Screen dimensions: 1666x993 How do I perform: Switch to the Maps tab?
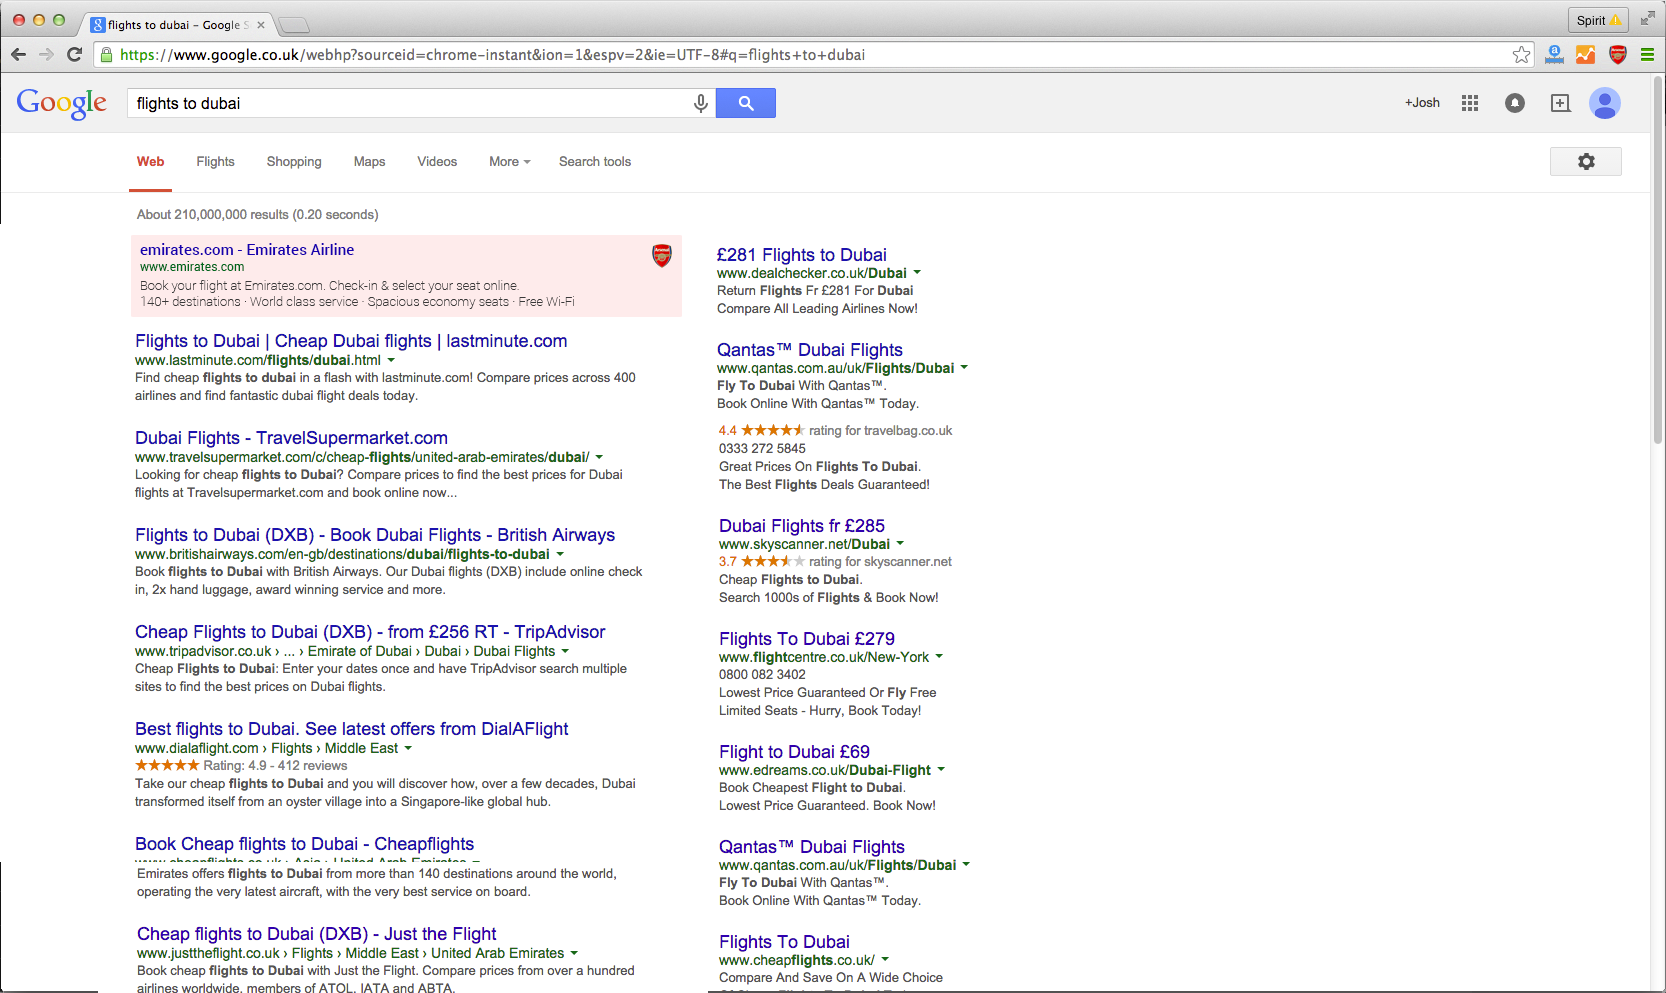tap(369, 162)
